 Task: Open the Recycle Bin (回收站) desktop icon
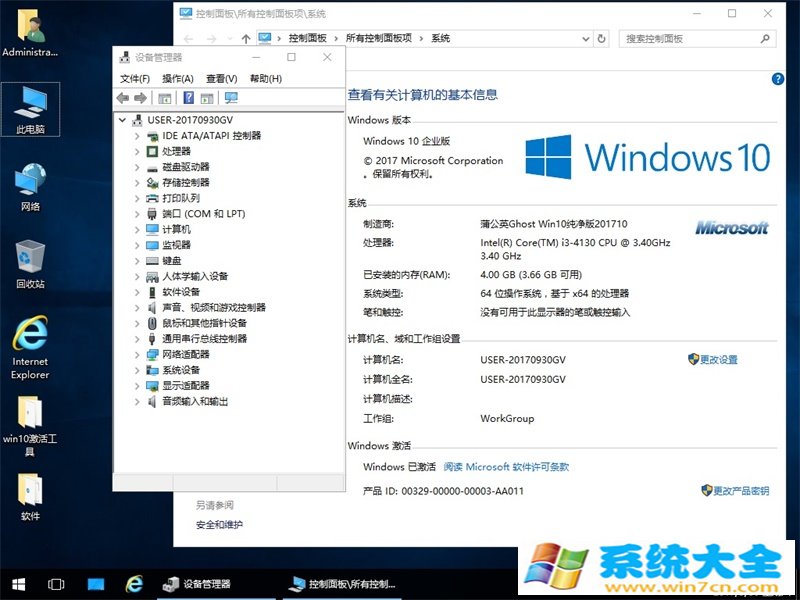click(30, 264)
